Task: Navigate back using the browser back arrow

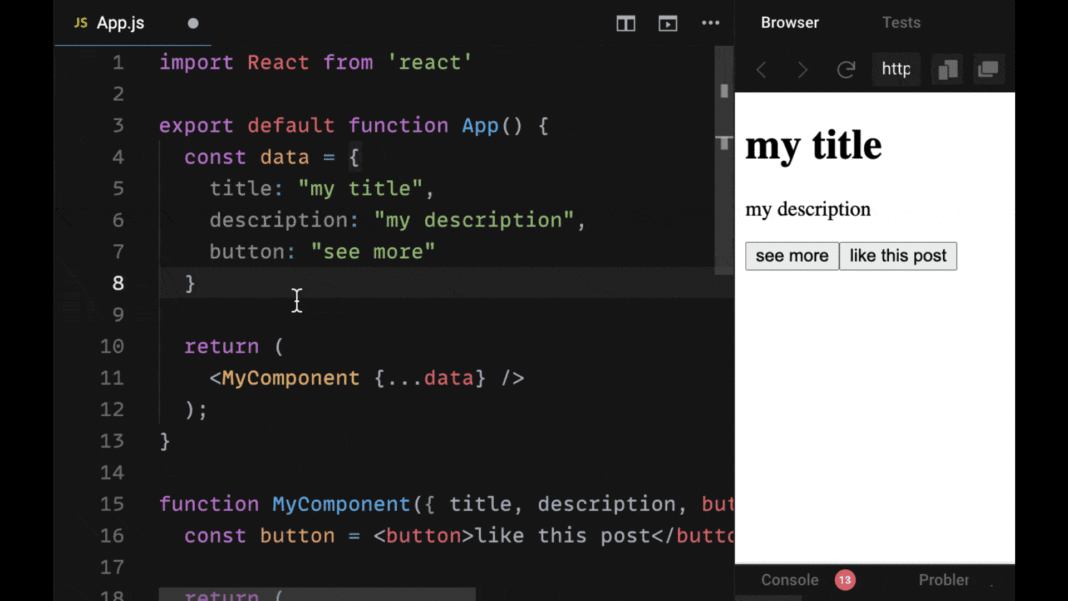Action: click(x=761, y=69)
